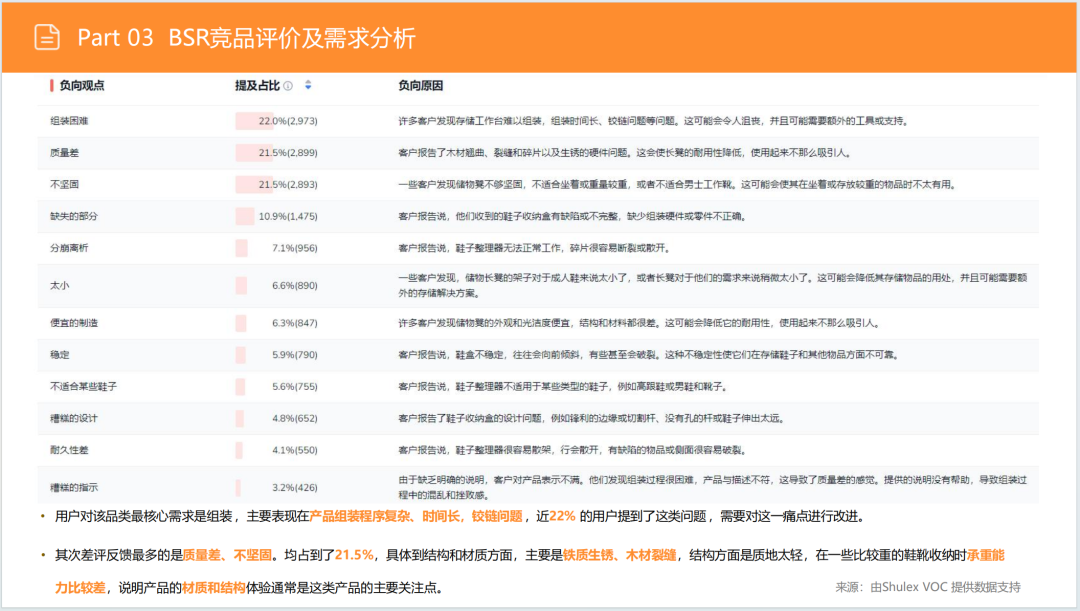This screenshot has height=611, width=1080.
Task: Click the 提及占比 column header
Action: tap(258, 85)
